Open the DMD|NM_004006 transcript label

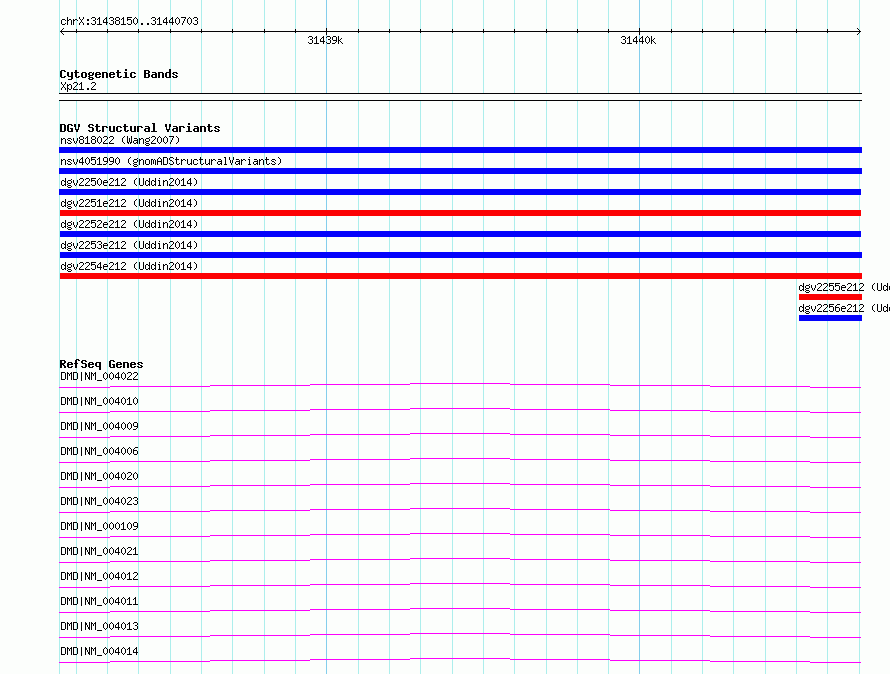[99, 451]
